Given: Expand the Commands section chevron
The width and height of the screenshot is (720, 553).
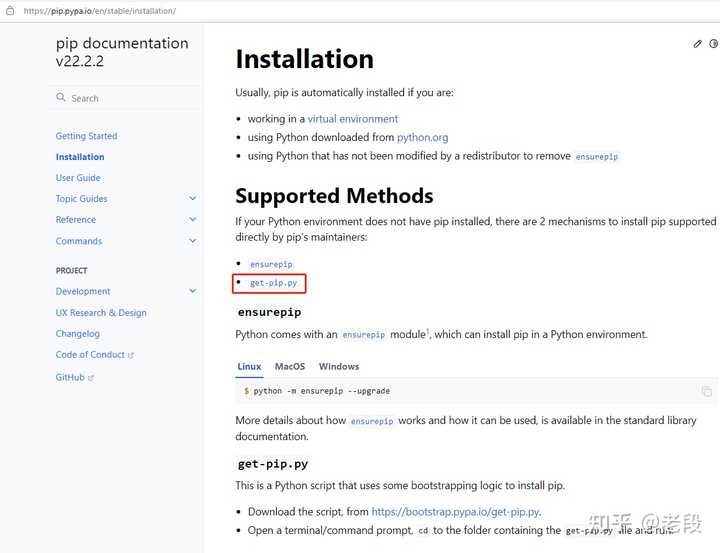Looking at the screenshot, I should [193, 241].
